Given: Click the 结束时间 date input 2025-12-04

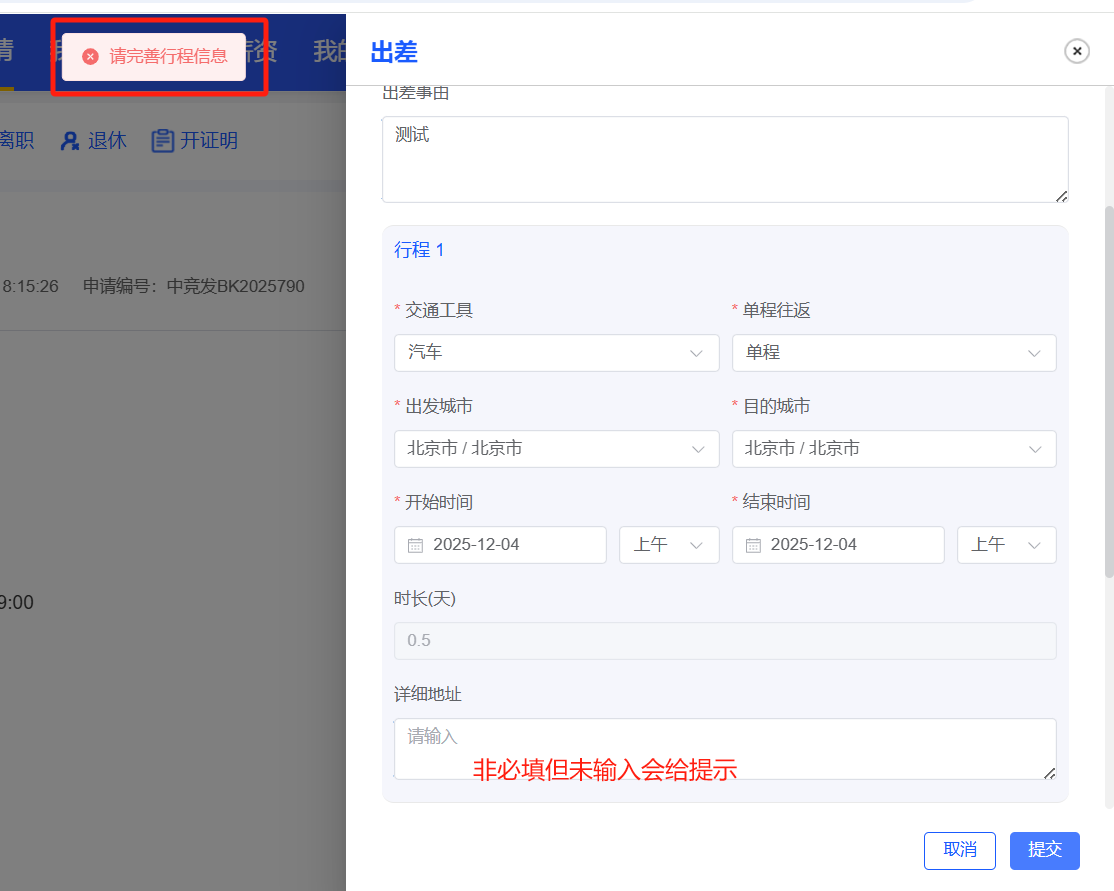Looking at the screenshot, I should pos(838,545).
